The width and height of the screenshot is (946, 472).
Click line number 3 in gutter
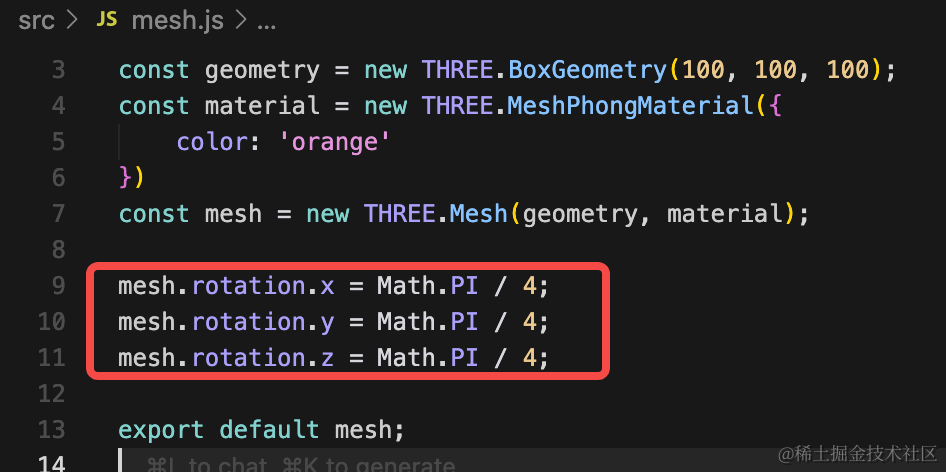coord(59,71)
